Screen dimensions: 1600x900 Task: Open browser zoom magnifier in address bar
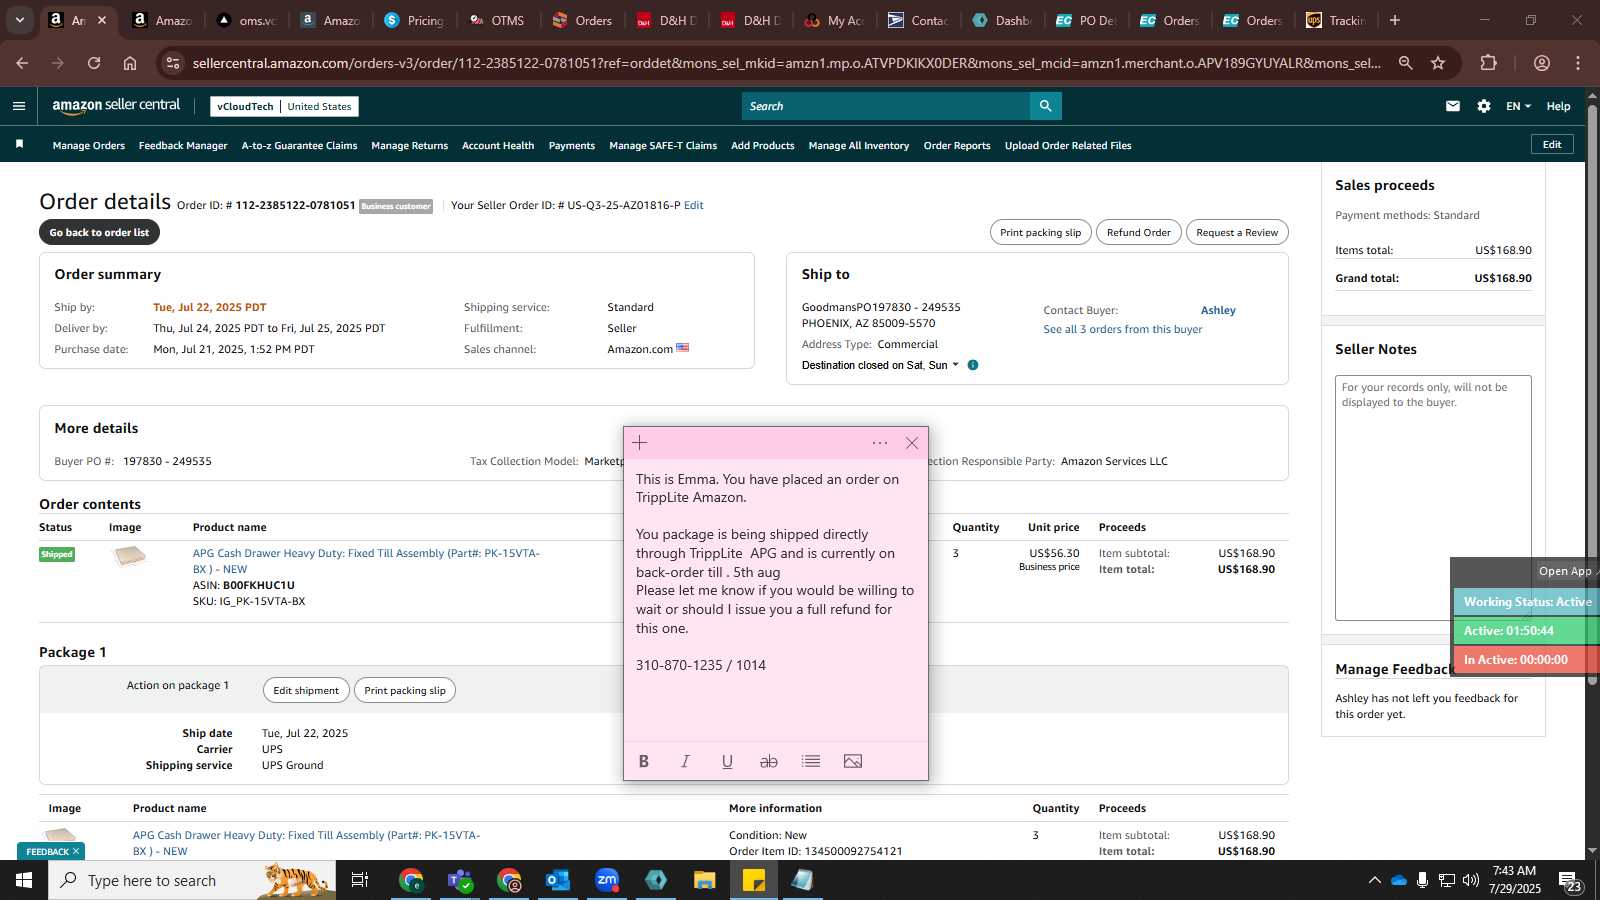(1405, 63)
